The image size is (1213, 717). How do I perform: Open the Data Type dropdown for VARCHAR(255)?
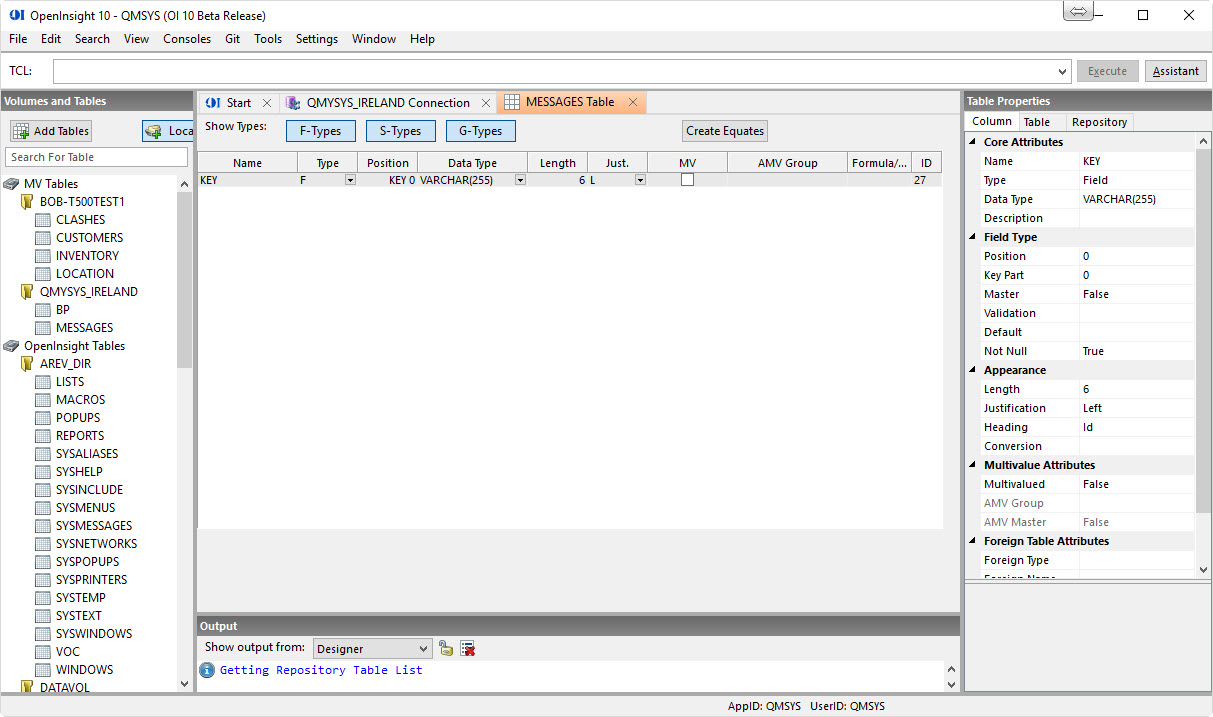click(x=520, y=180)
